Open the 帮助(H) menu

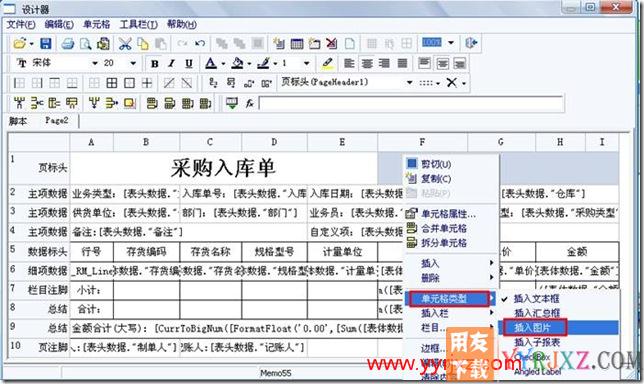tap(182, 24)
